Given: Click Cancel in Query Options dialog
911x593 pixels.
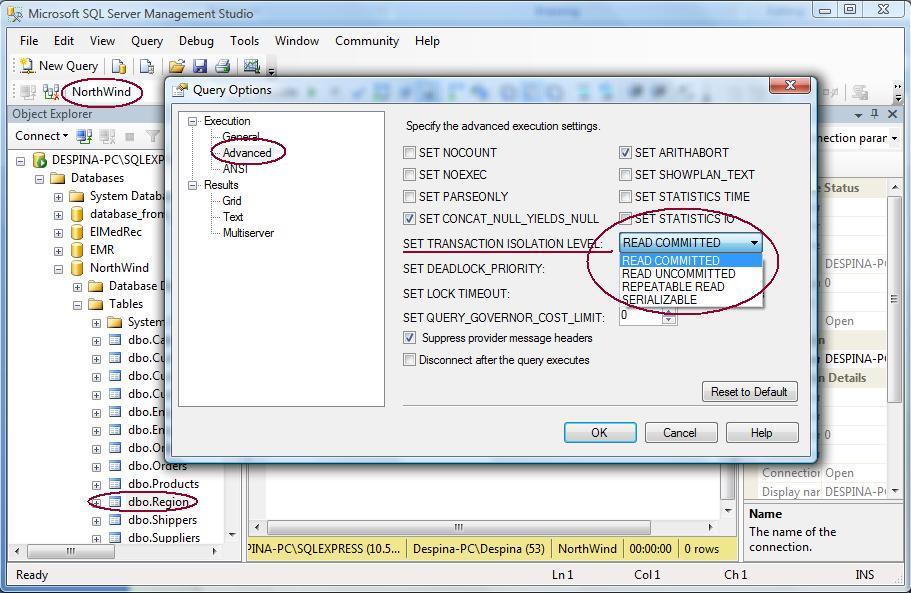Looking at the screenshot, I should pos(680,433).
